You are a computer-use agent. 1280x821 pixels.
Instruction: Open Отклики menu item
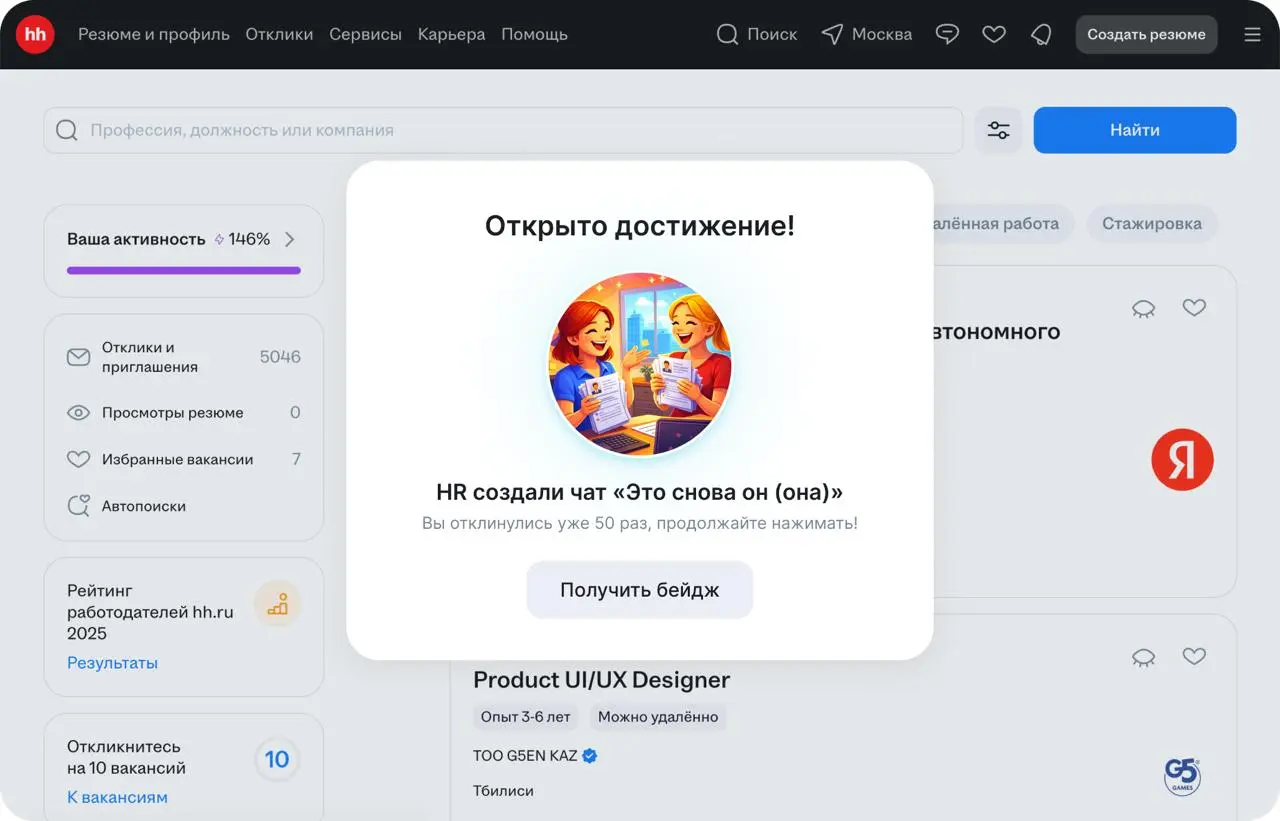(x=279, y=34)
